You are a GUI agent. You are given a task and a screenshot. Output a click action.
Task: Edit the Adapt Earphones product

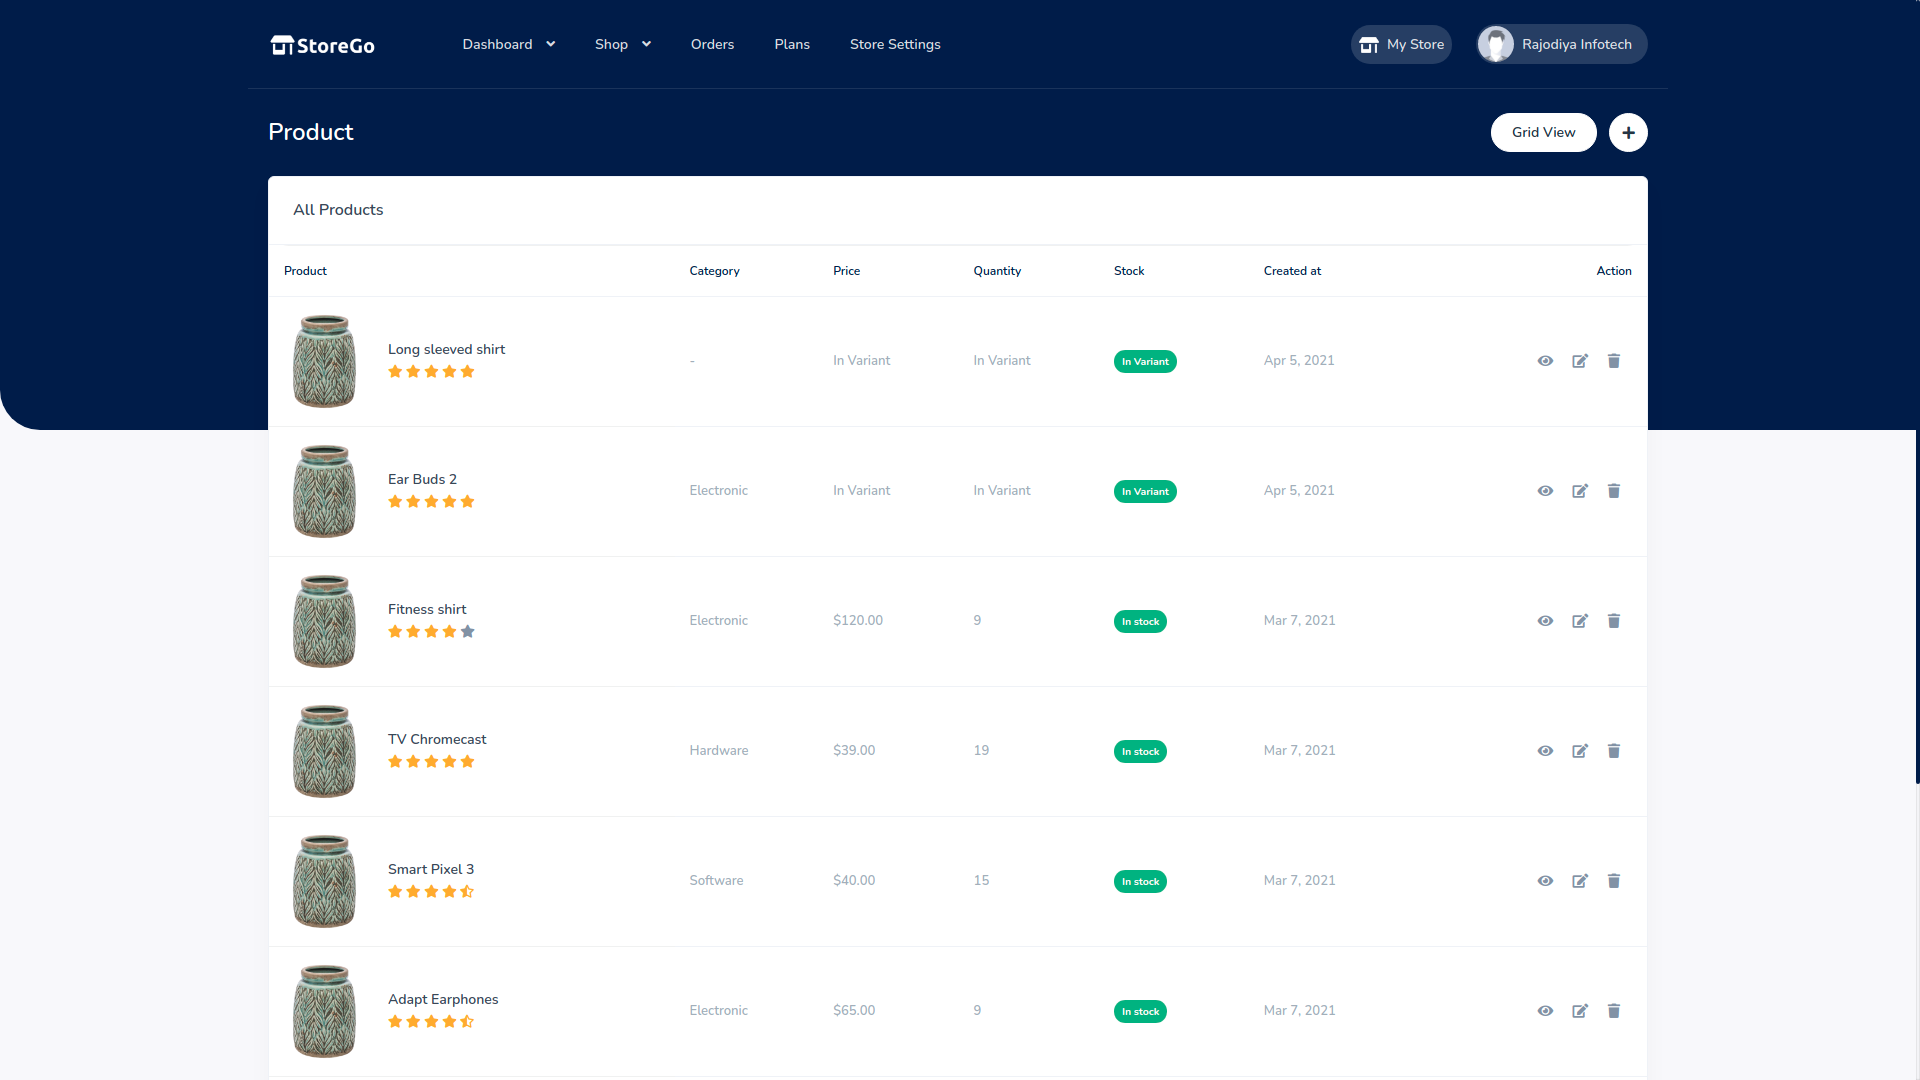pos(1580,1011)
